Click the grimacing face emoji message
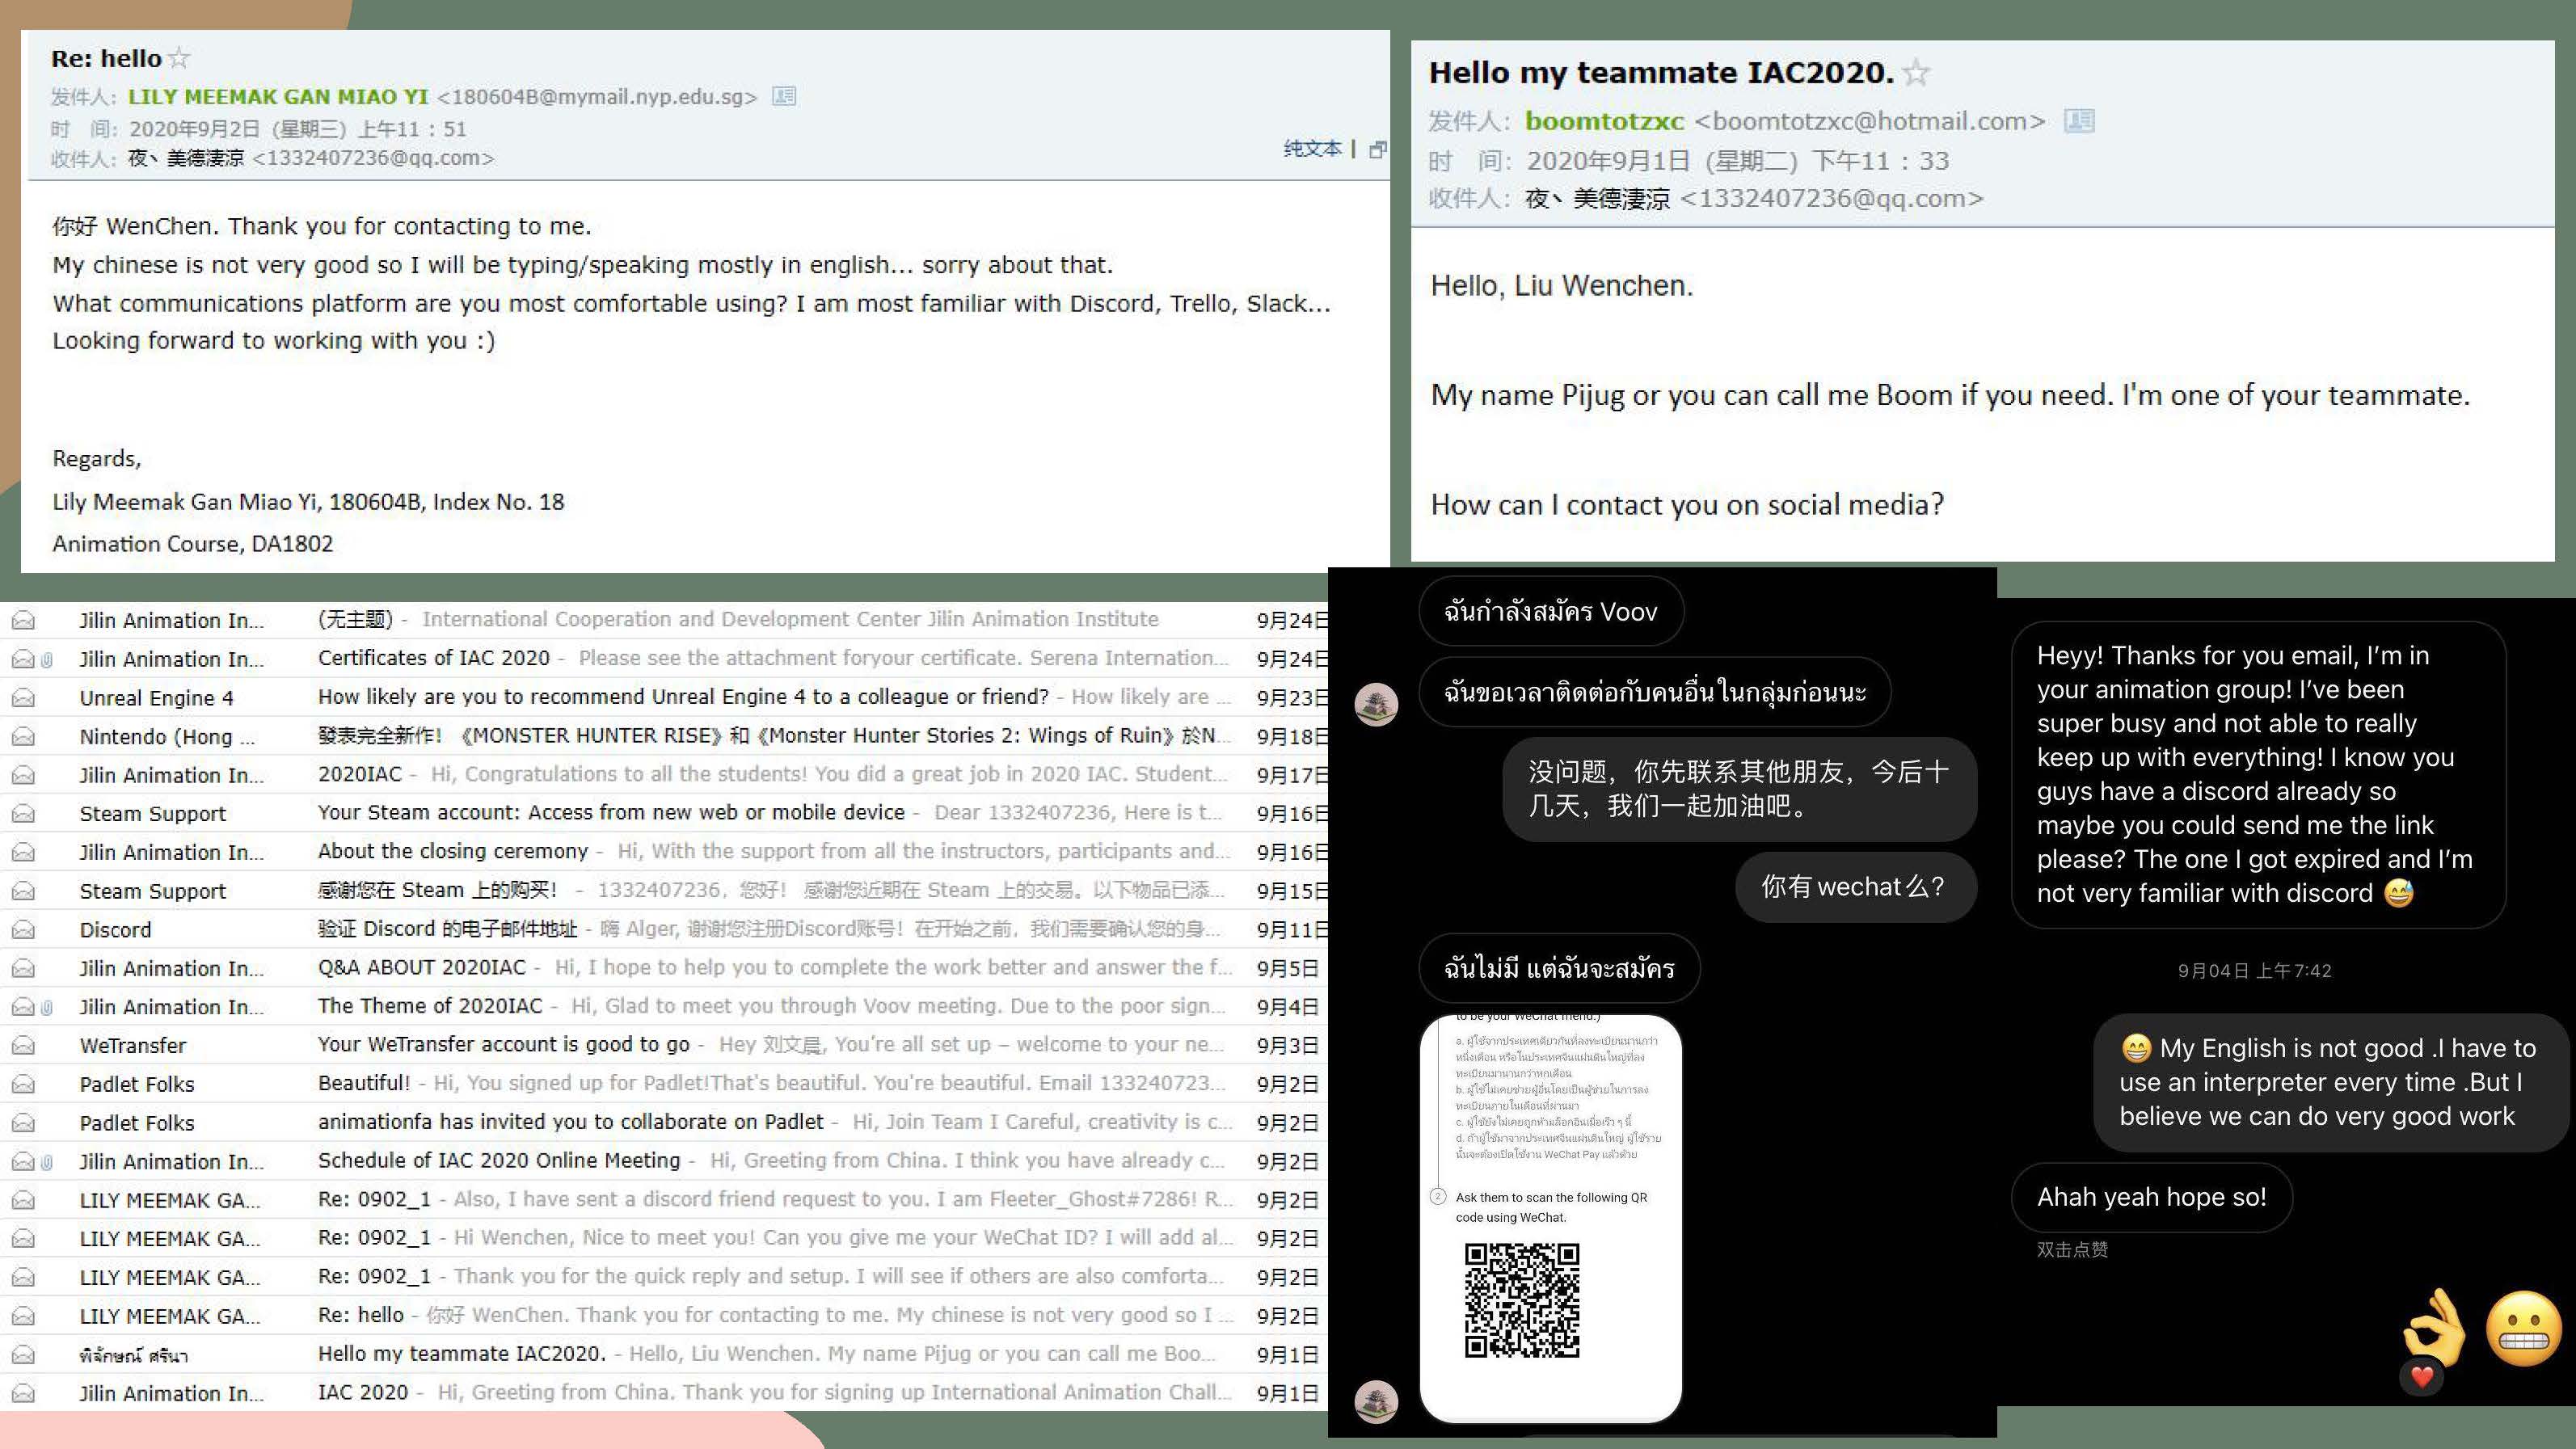This screenshot has height=1449, width=2576. [x=2524, y=1328]
